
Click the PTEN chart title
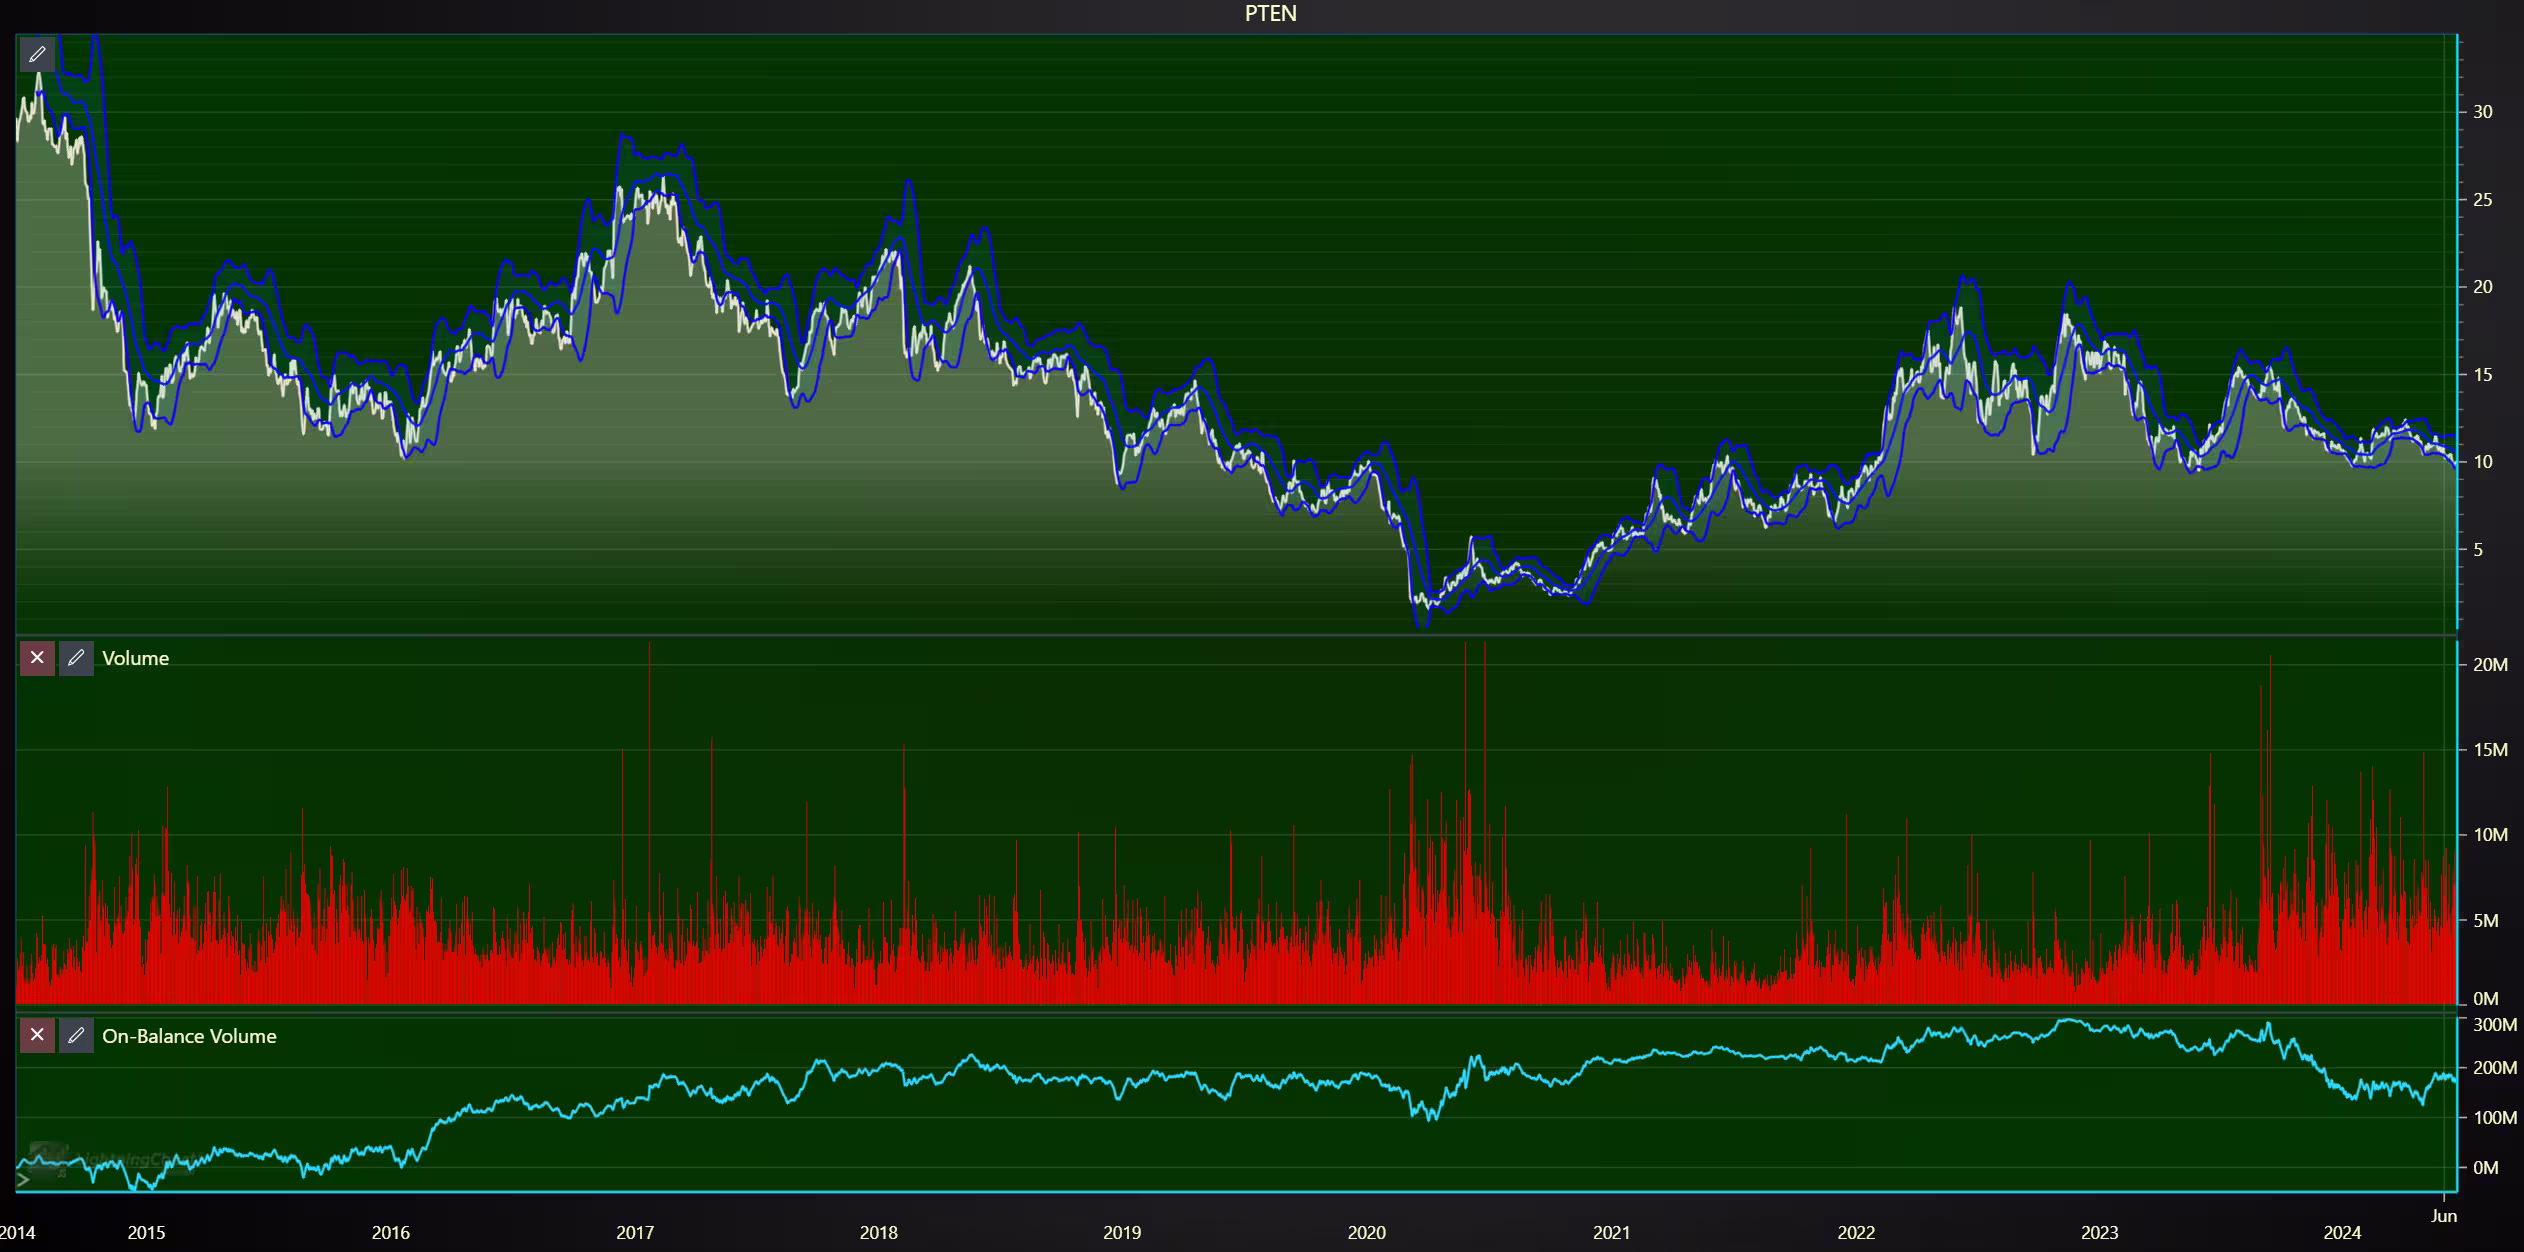click(x=1270, y=13)
